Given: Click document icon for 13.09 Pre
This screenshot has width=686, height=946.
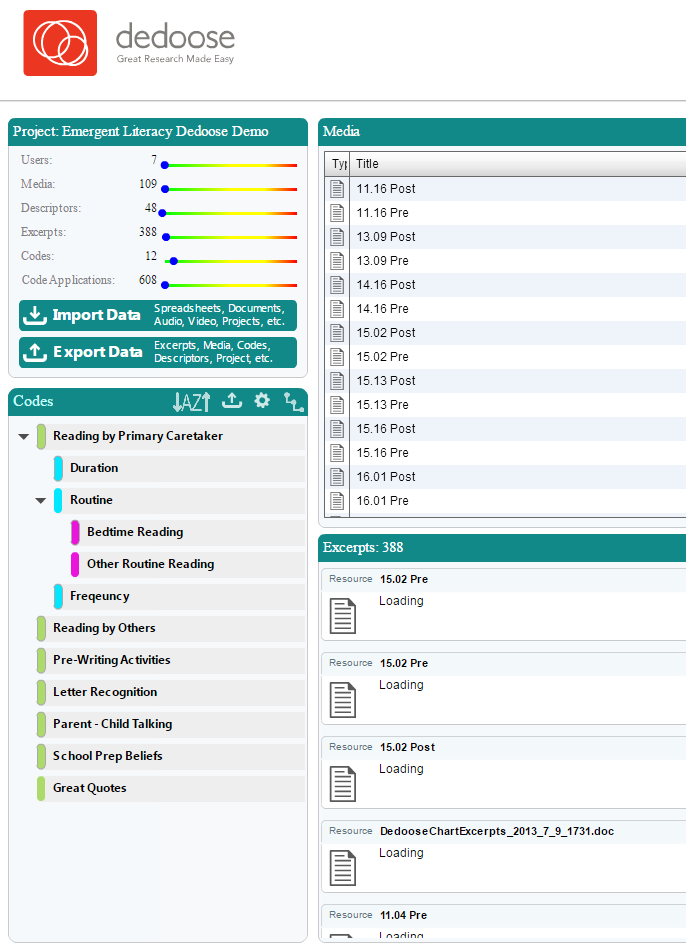Looking at the screenshot, I should point(337,261).
